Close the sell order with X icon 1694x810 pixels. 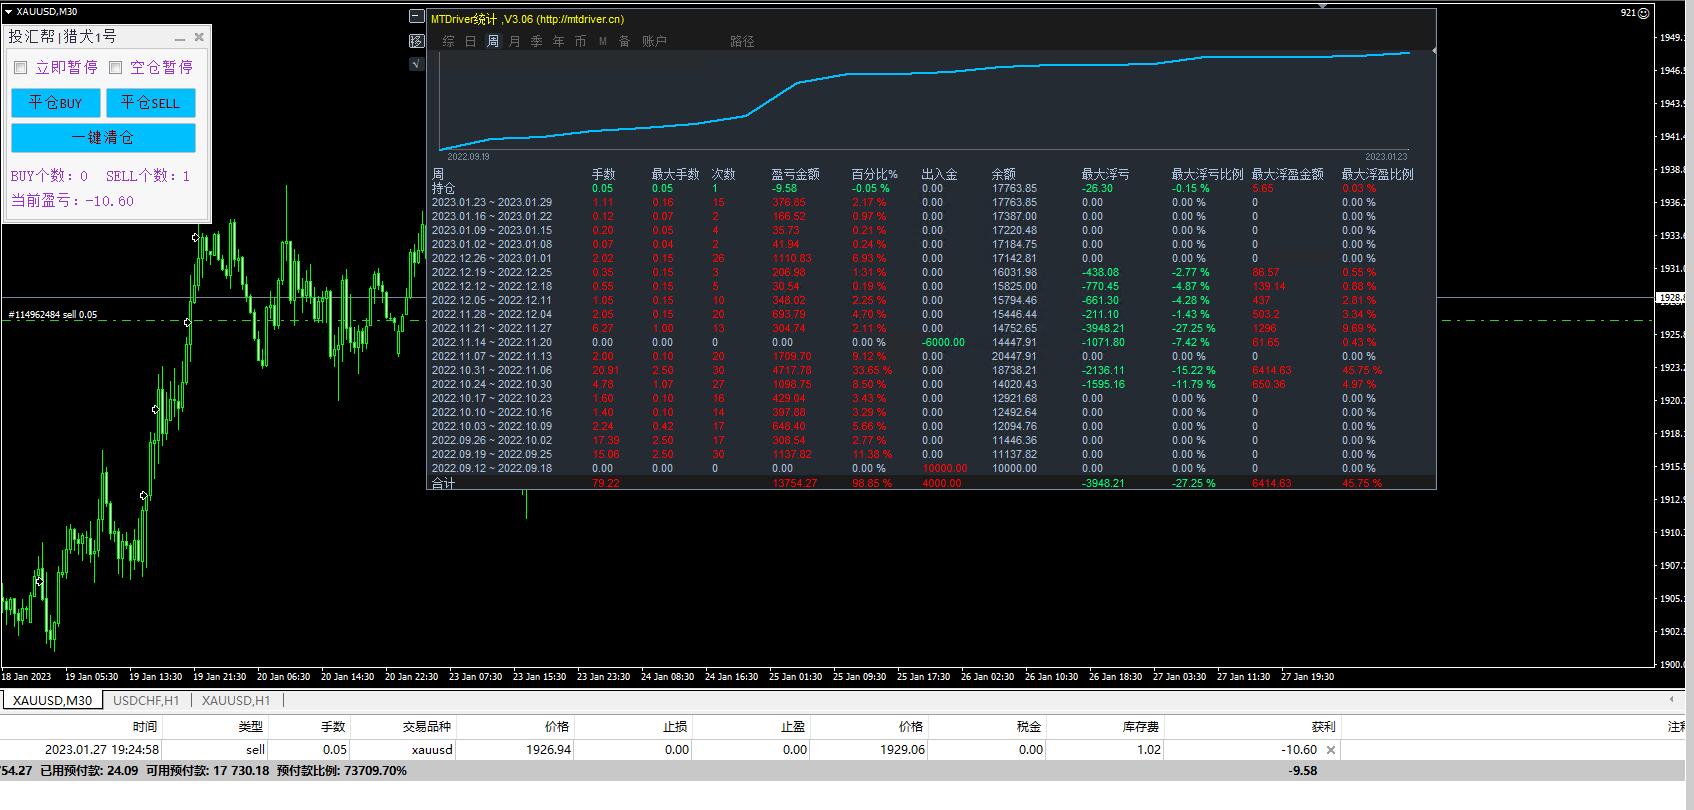[1330, 750]
